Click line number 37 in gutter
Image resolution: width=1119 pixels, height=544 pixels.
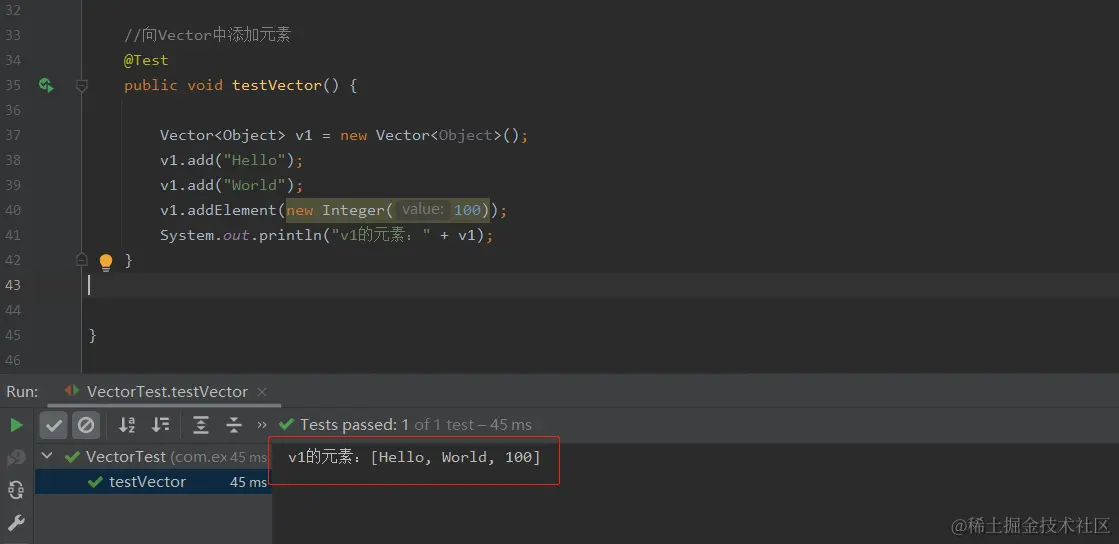[13, 135]
